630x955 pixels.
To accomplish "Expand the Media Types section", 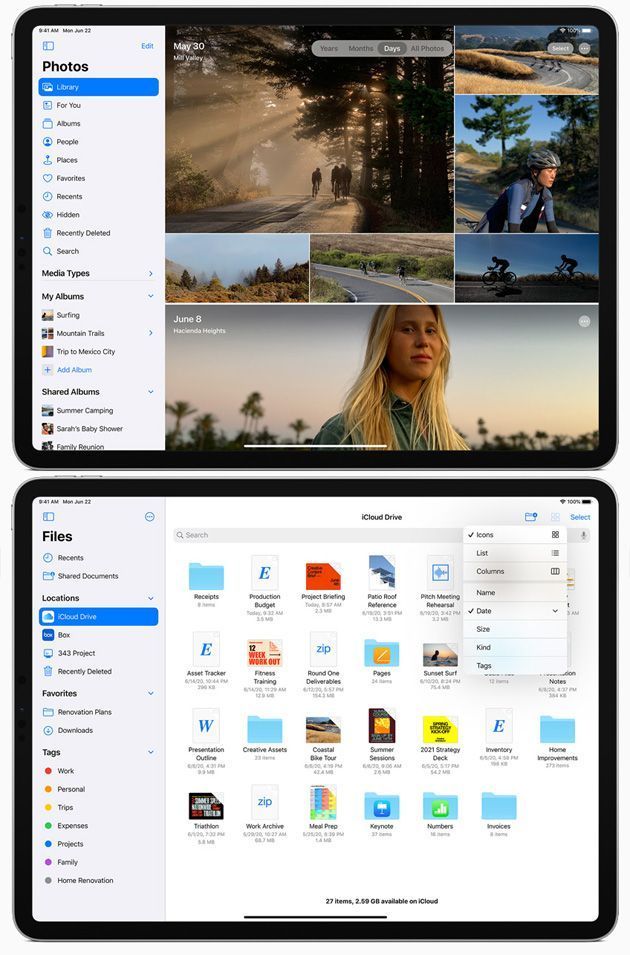I will (x=151, y=273).
